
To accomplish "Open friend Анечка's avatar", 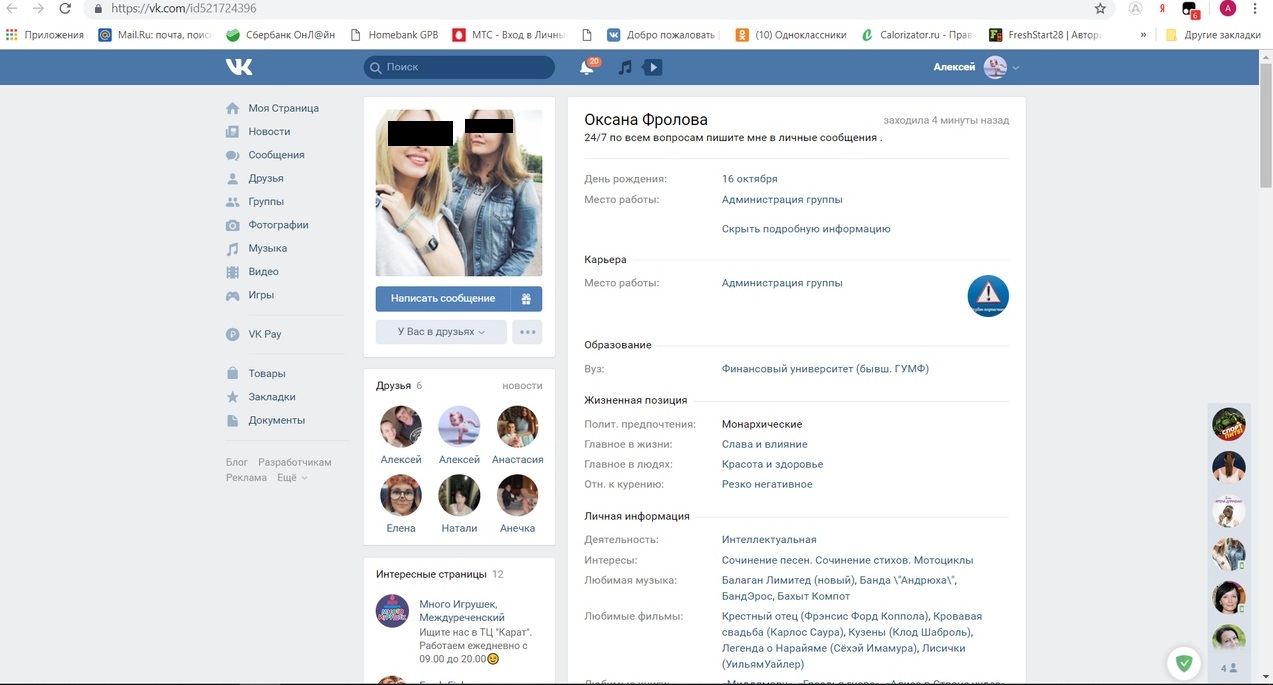I will pyautogui.click(x=518, y=495).
